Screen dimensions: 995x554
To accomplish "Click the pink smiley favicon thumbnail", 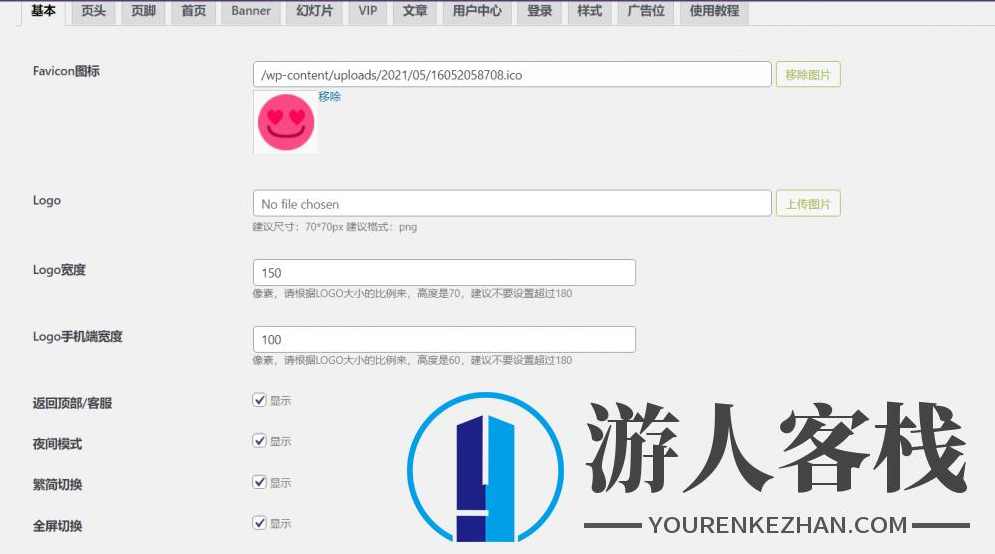I will tap(286, 122).
